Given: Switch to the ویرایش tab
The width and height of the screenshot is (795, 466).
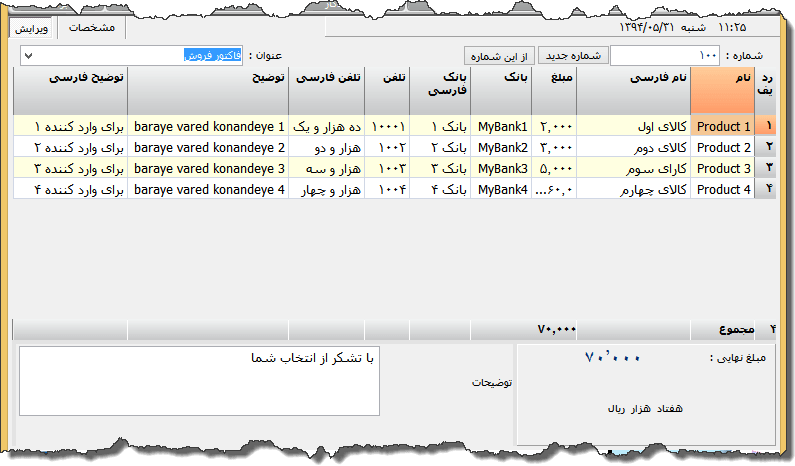Looking at the screenshot, I should 32,27.
